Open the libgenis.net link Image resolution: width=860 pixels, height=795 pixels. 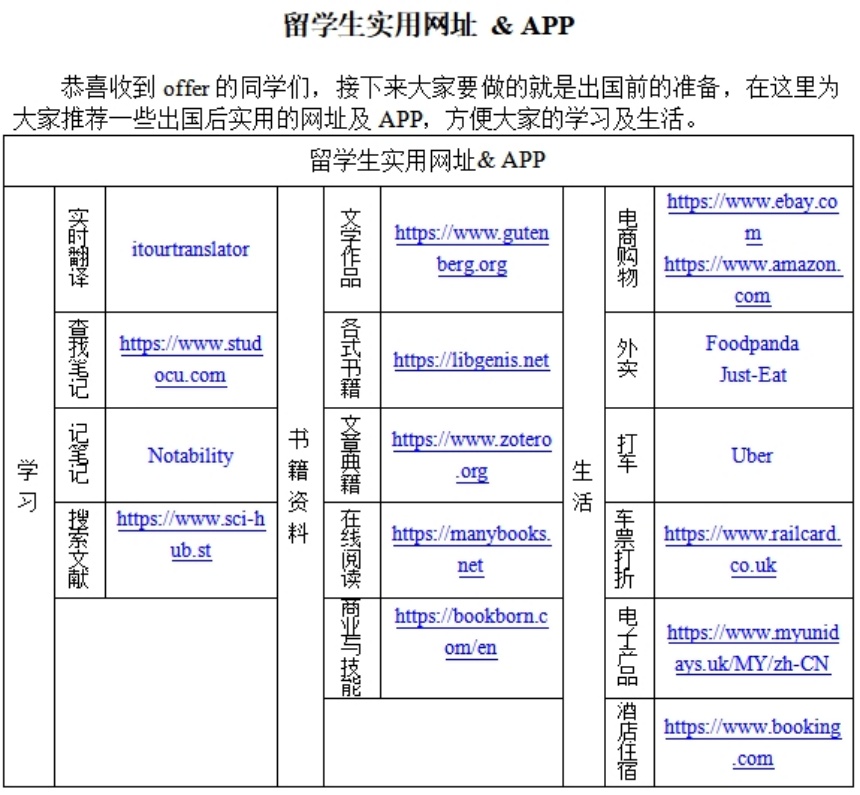pyautogui.click(x=471, y=361)
